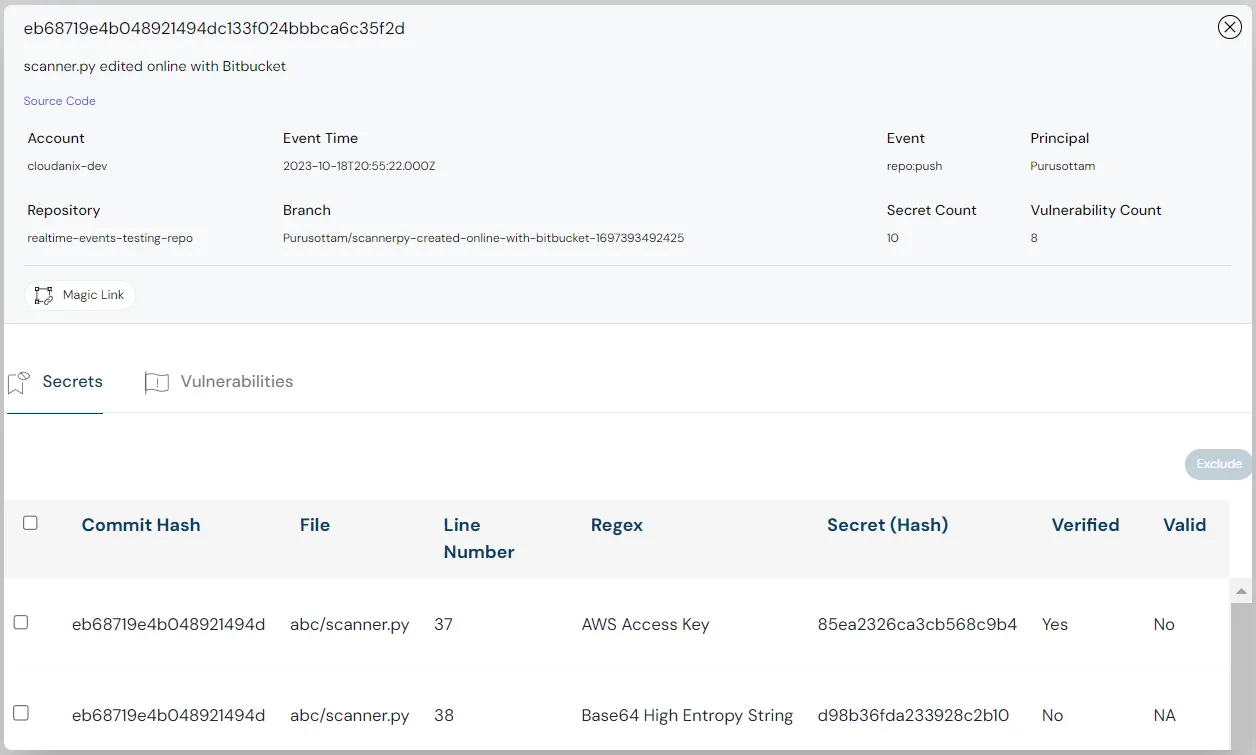
Task: Click the table scrollbar up arrow
Action: tap(1241, 592)
